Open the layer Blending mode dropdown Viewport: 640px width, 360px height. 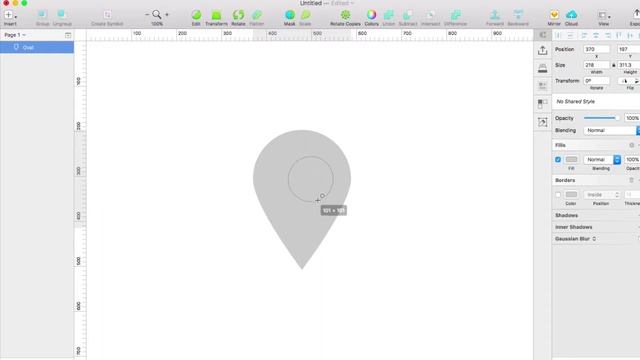tap(611, 130)
